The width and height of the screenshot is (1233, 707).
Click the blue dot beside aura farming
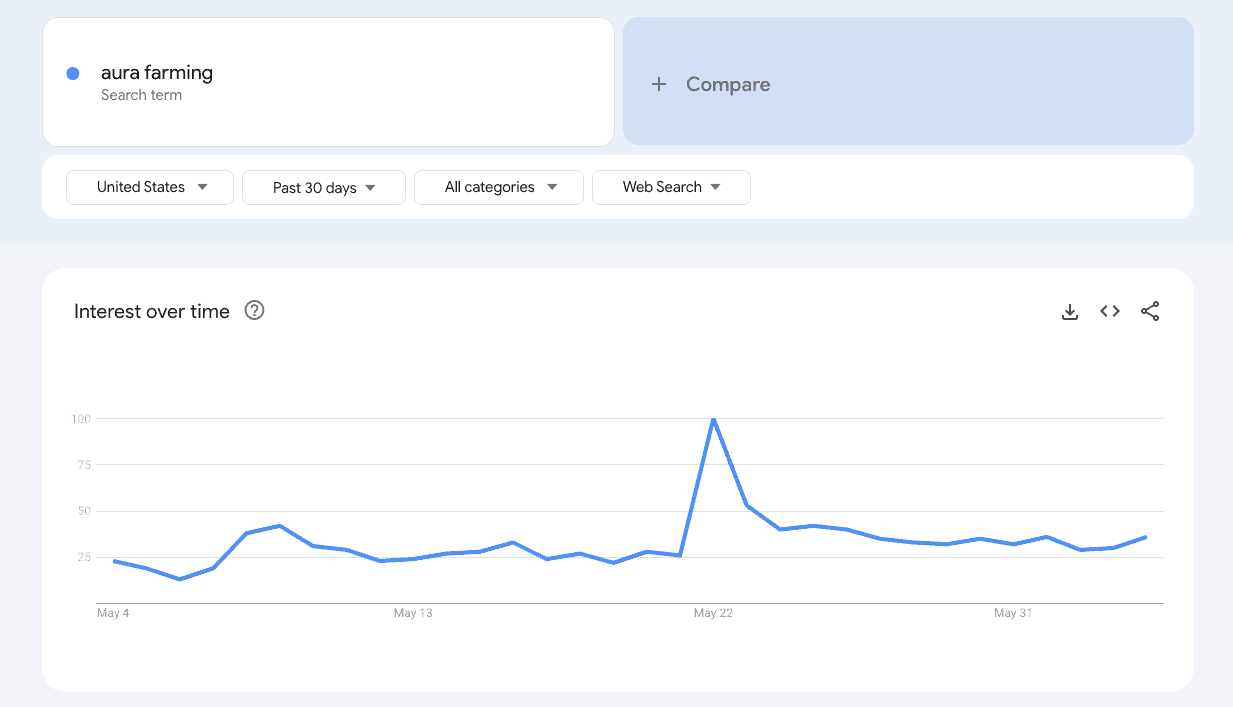click(x=73, y=73)
